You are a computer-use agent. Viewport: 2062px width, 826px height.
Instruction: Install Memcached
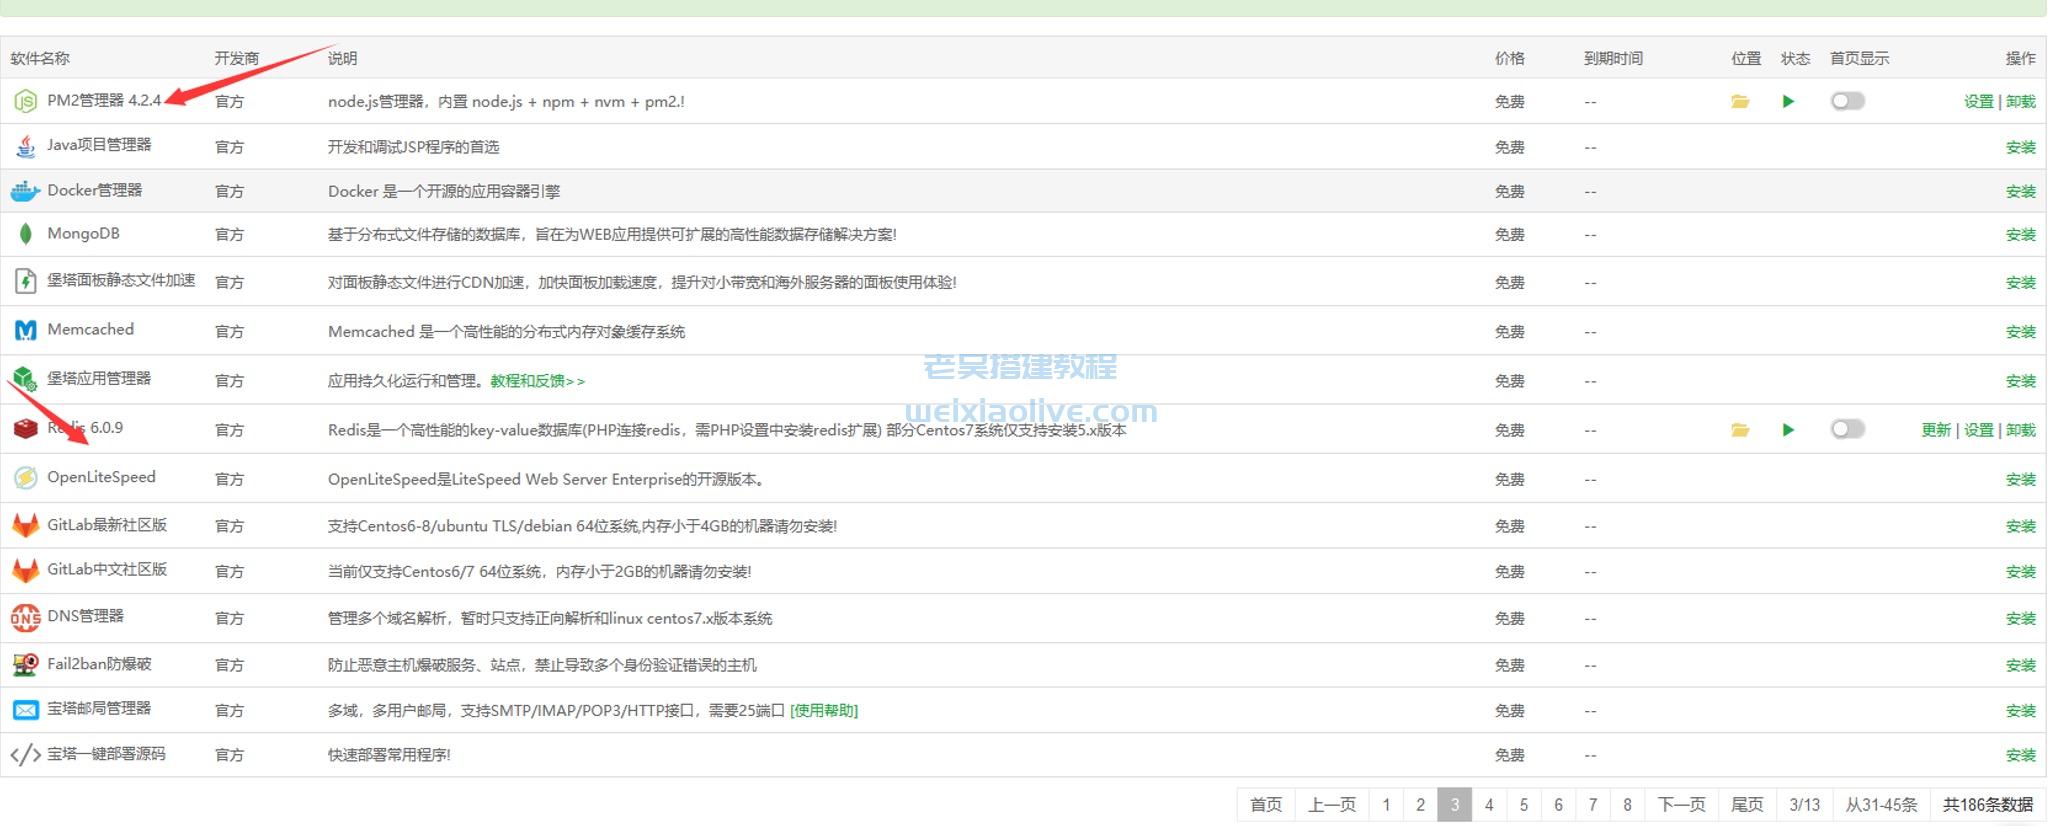coord(2020,331)
